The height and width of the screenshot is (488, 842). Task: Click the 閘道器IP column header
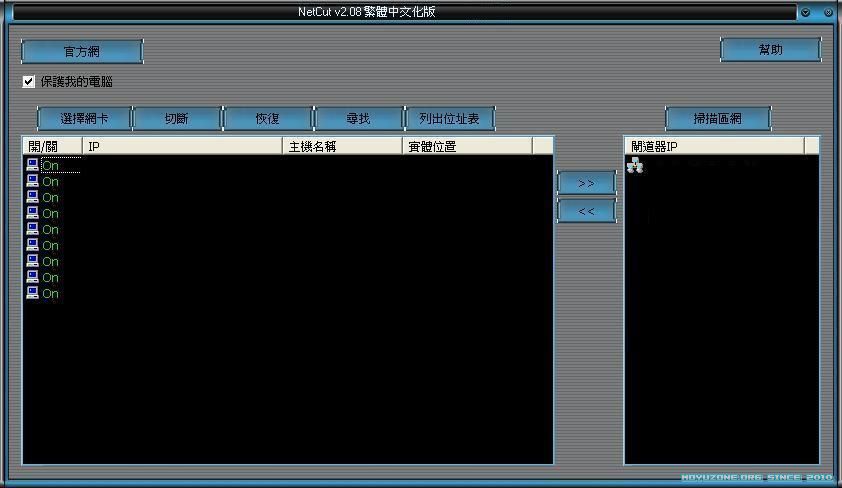pos(715,146)
